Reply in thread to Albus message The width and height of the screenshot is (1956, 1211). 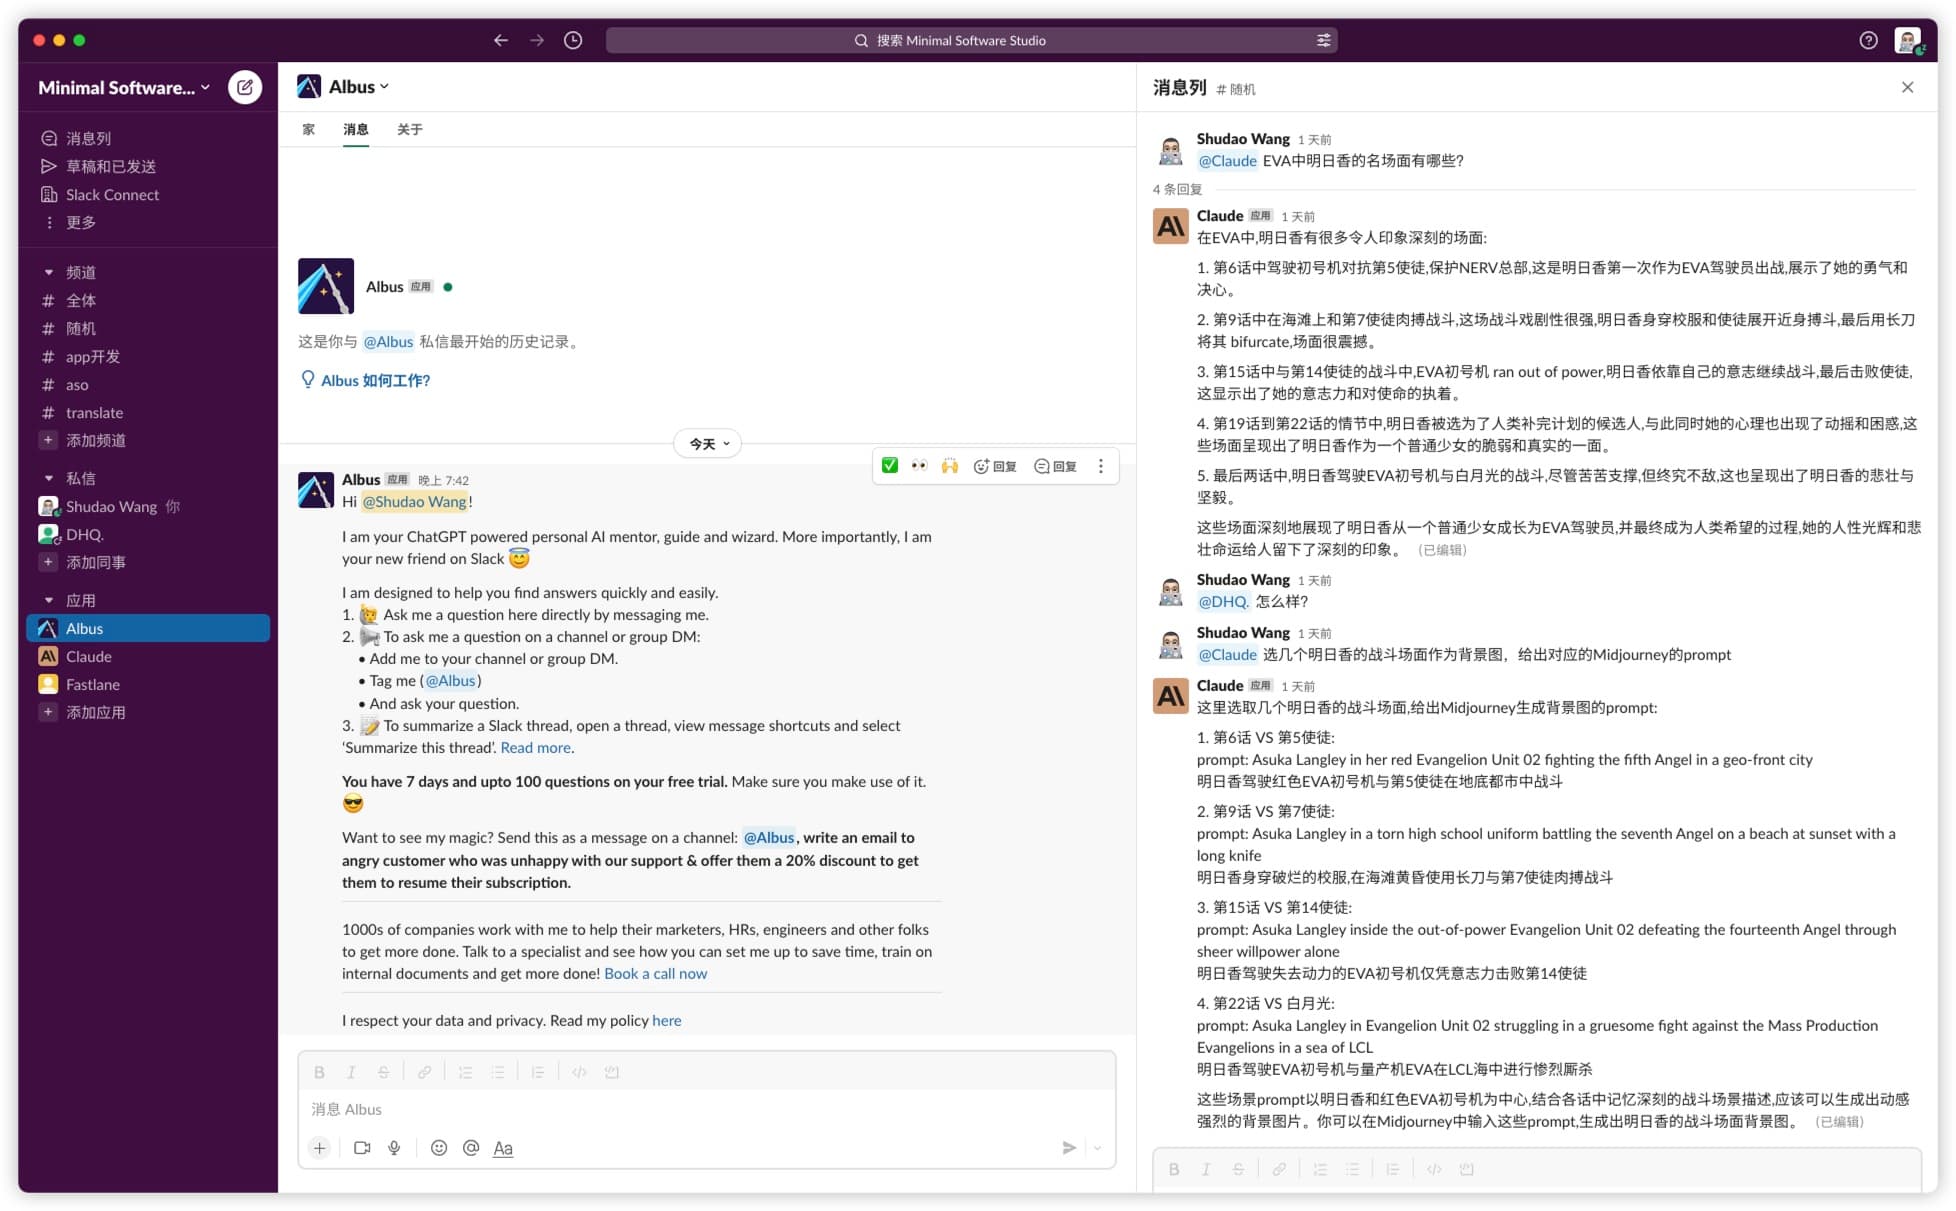[x=1056, y=466]
